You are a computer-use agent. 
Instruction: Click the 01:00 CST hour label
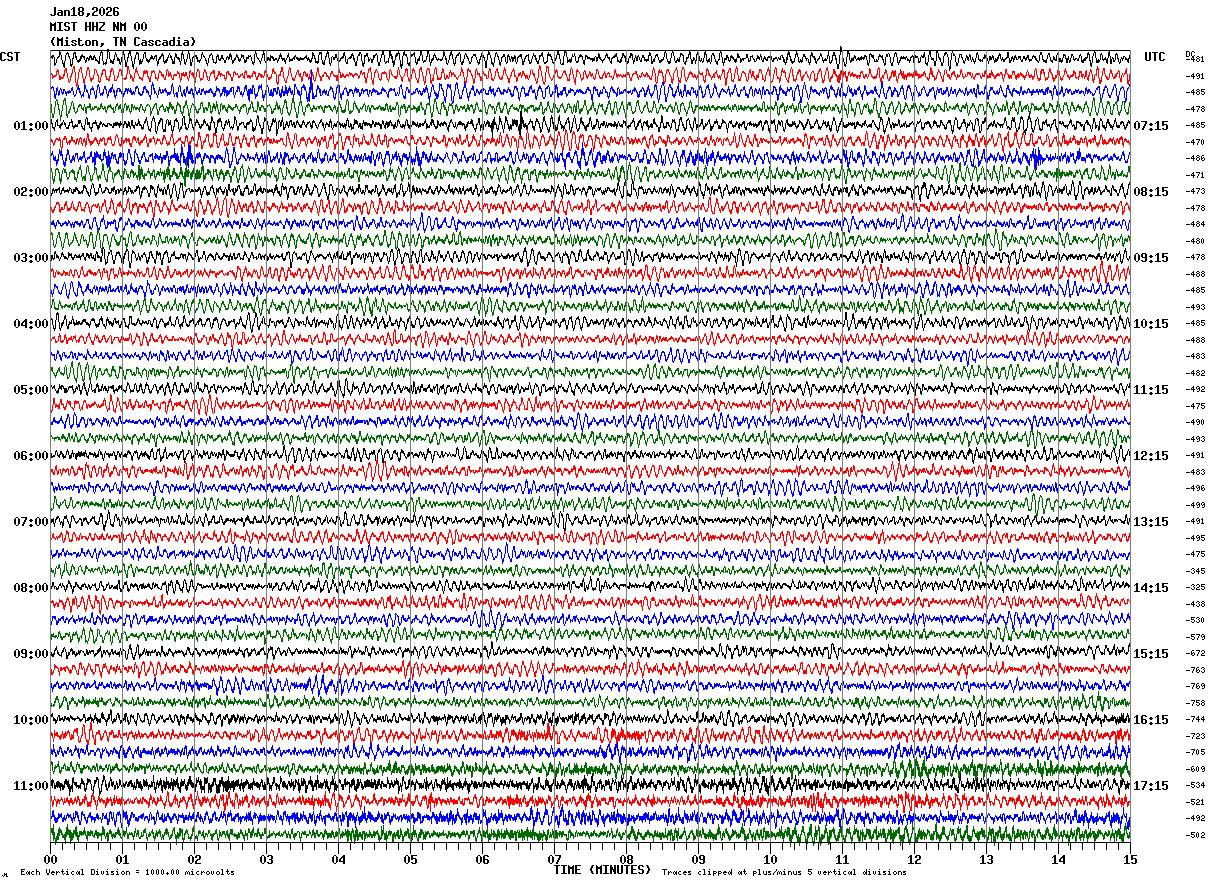tap(31, 126)
